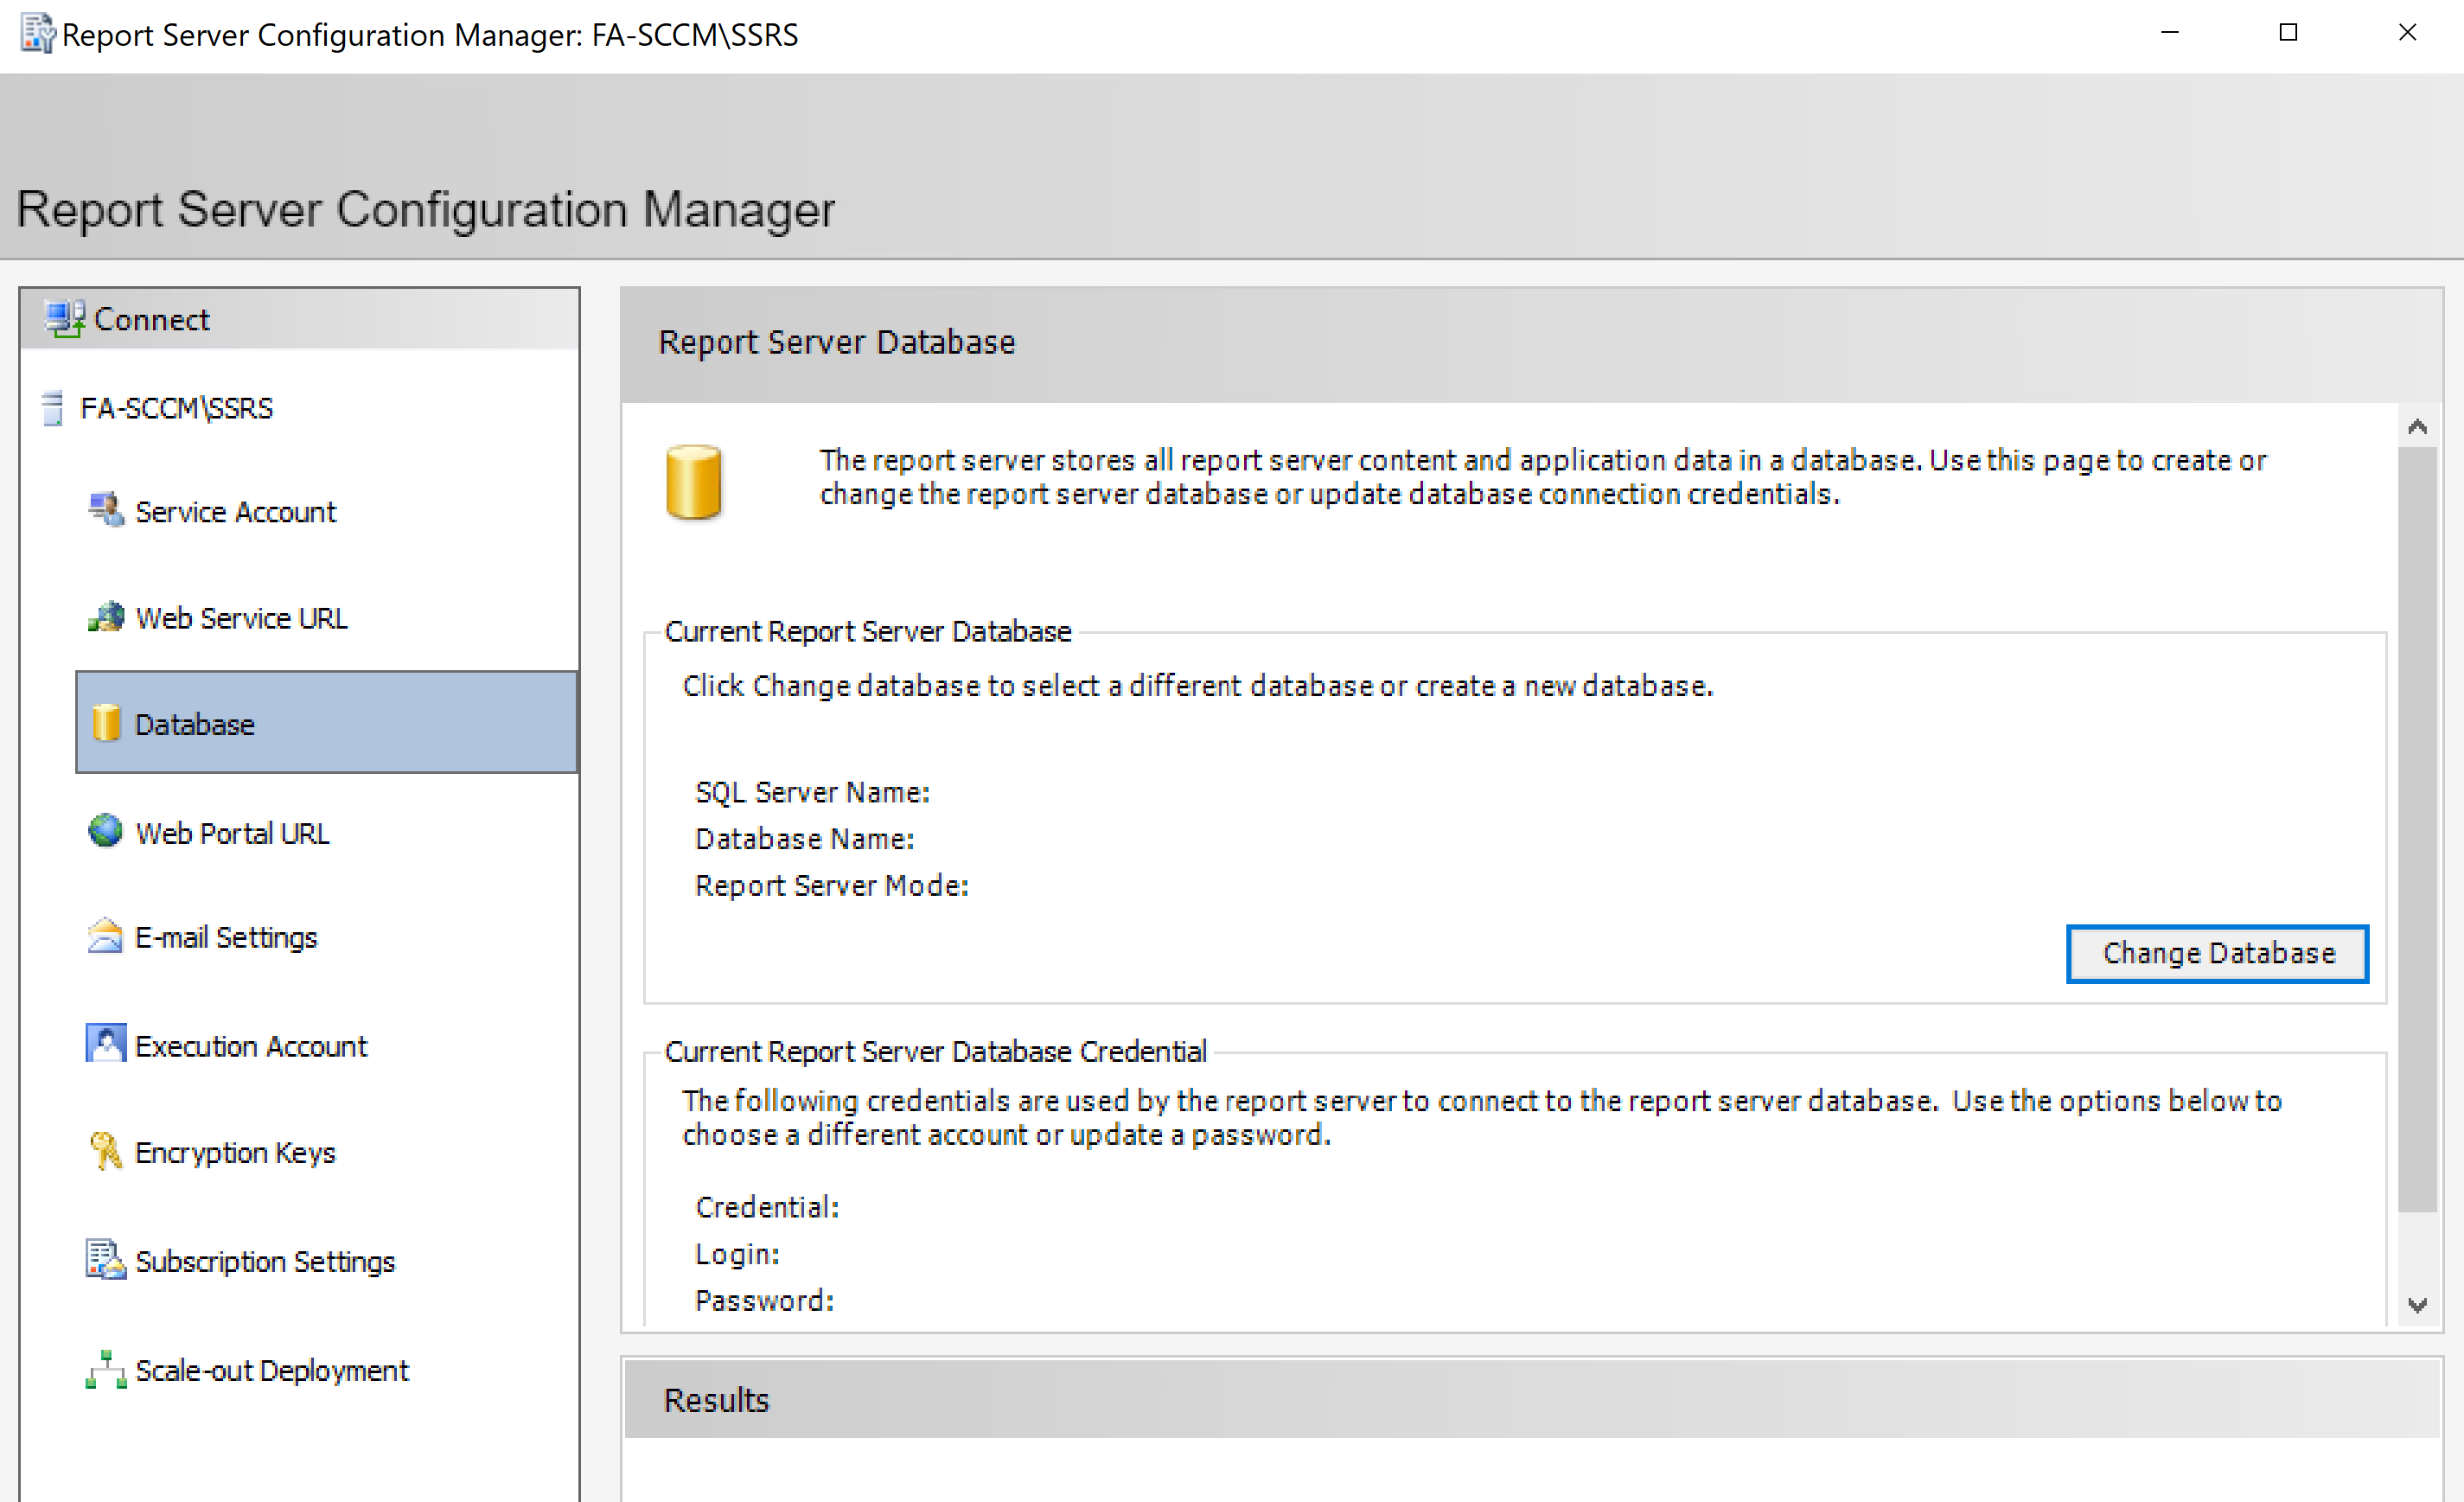Click the Service Account icon
The width and height of the screenshot is (2464, 1502).
(x=105, y=510)
